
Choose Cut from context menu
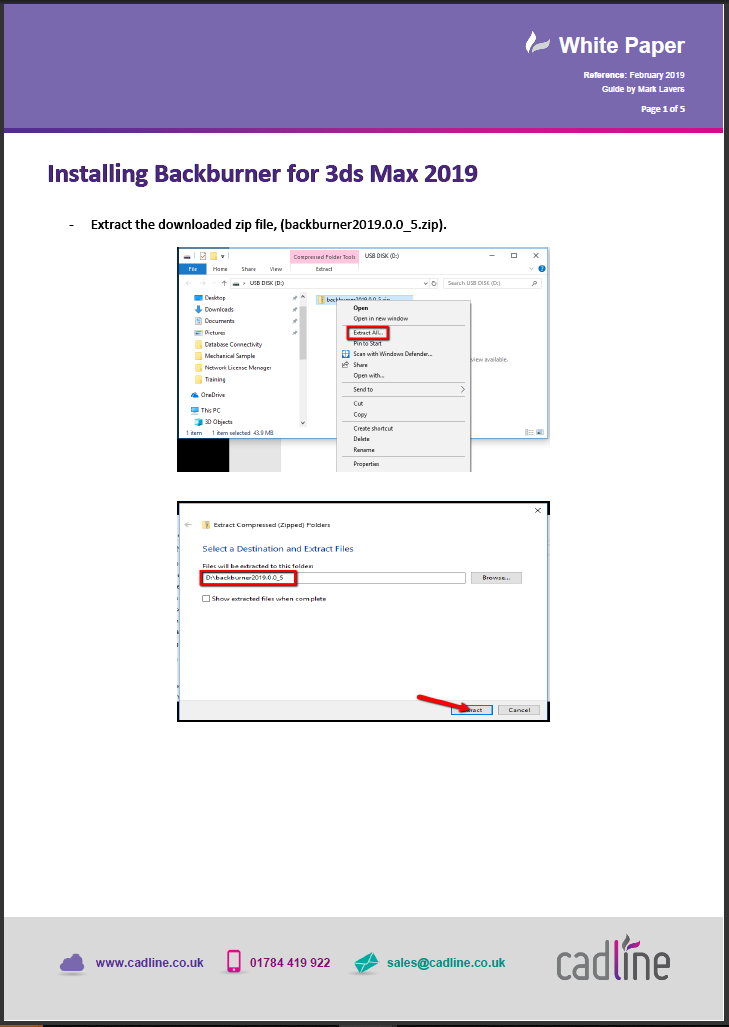[358, 403]
